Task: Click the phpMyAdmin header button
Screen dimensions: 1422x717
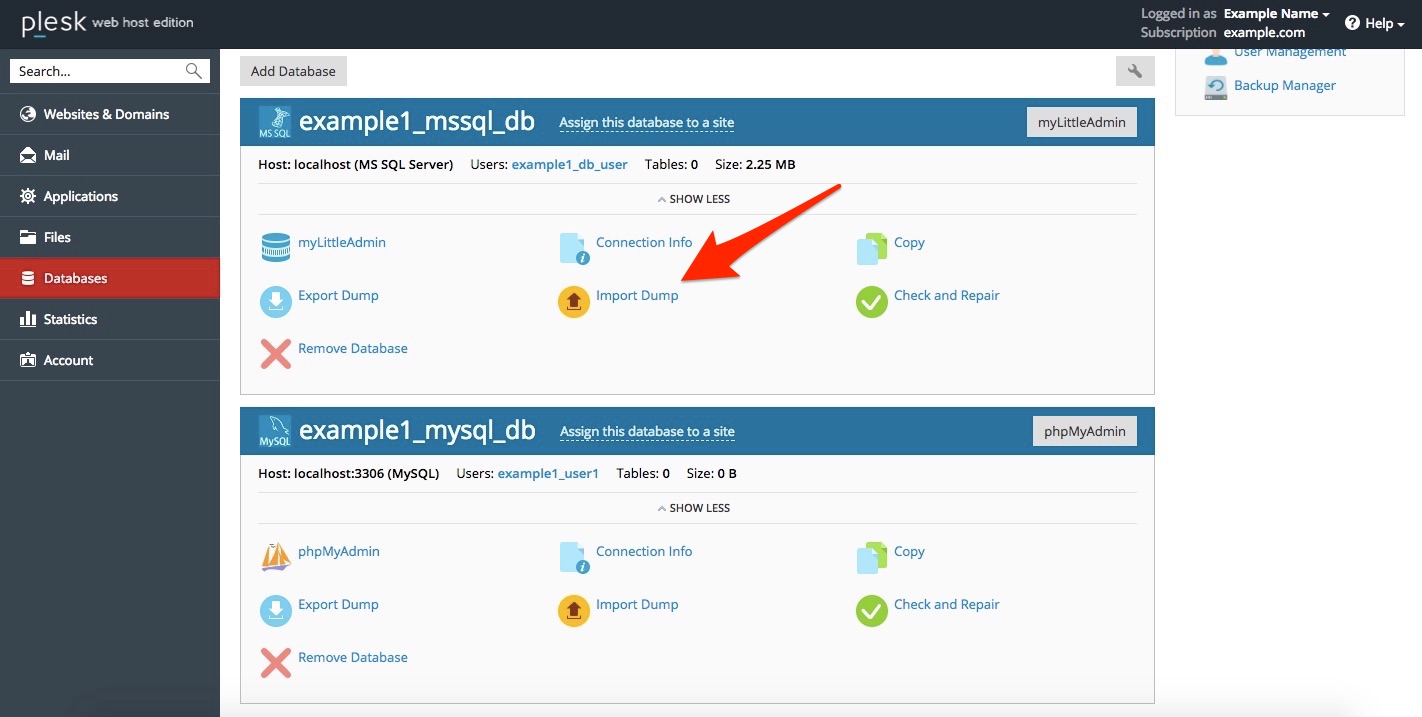Action: [x=1085, y=431]
